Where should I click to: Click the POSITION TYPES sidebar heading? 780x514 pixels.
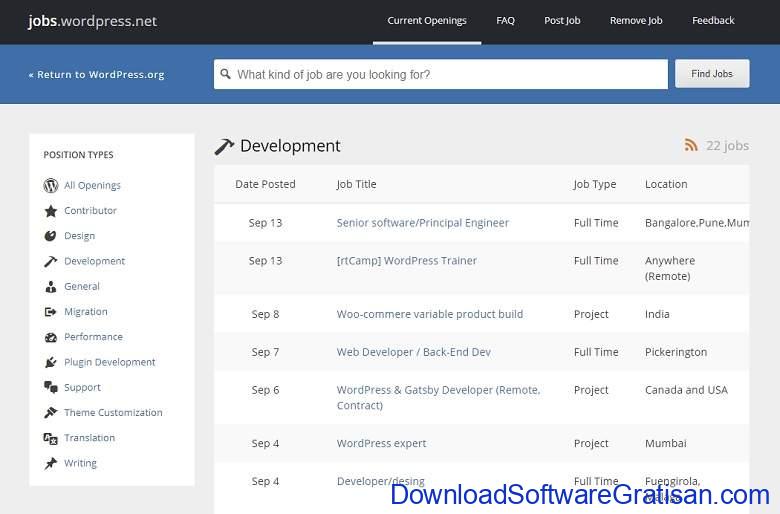(78, 155)
